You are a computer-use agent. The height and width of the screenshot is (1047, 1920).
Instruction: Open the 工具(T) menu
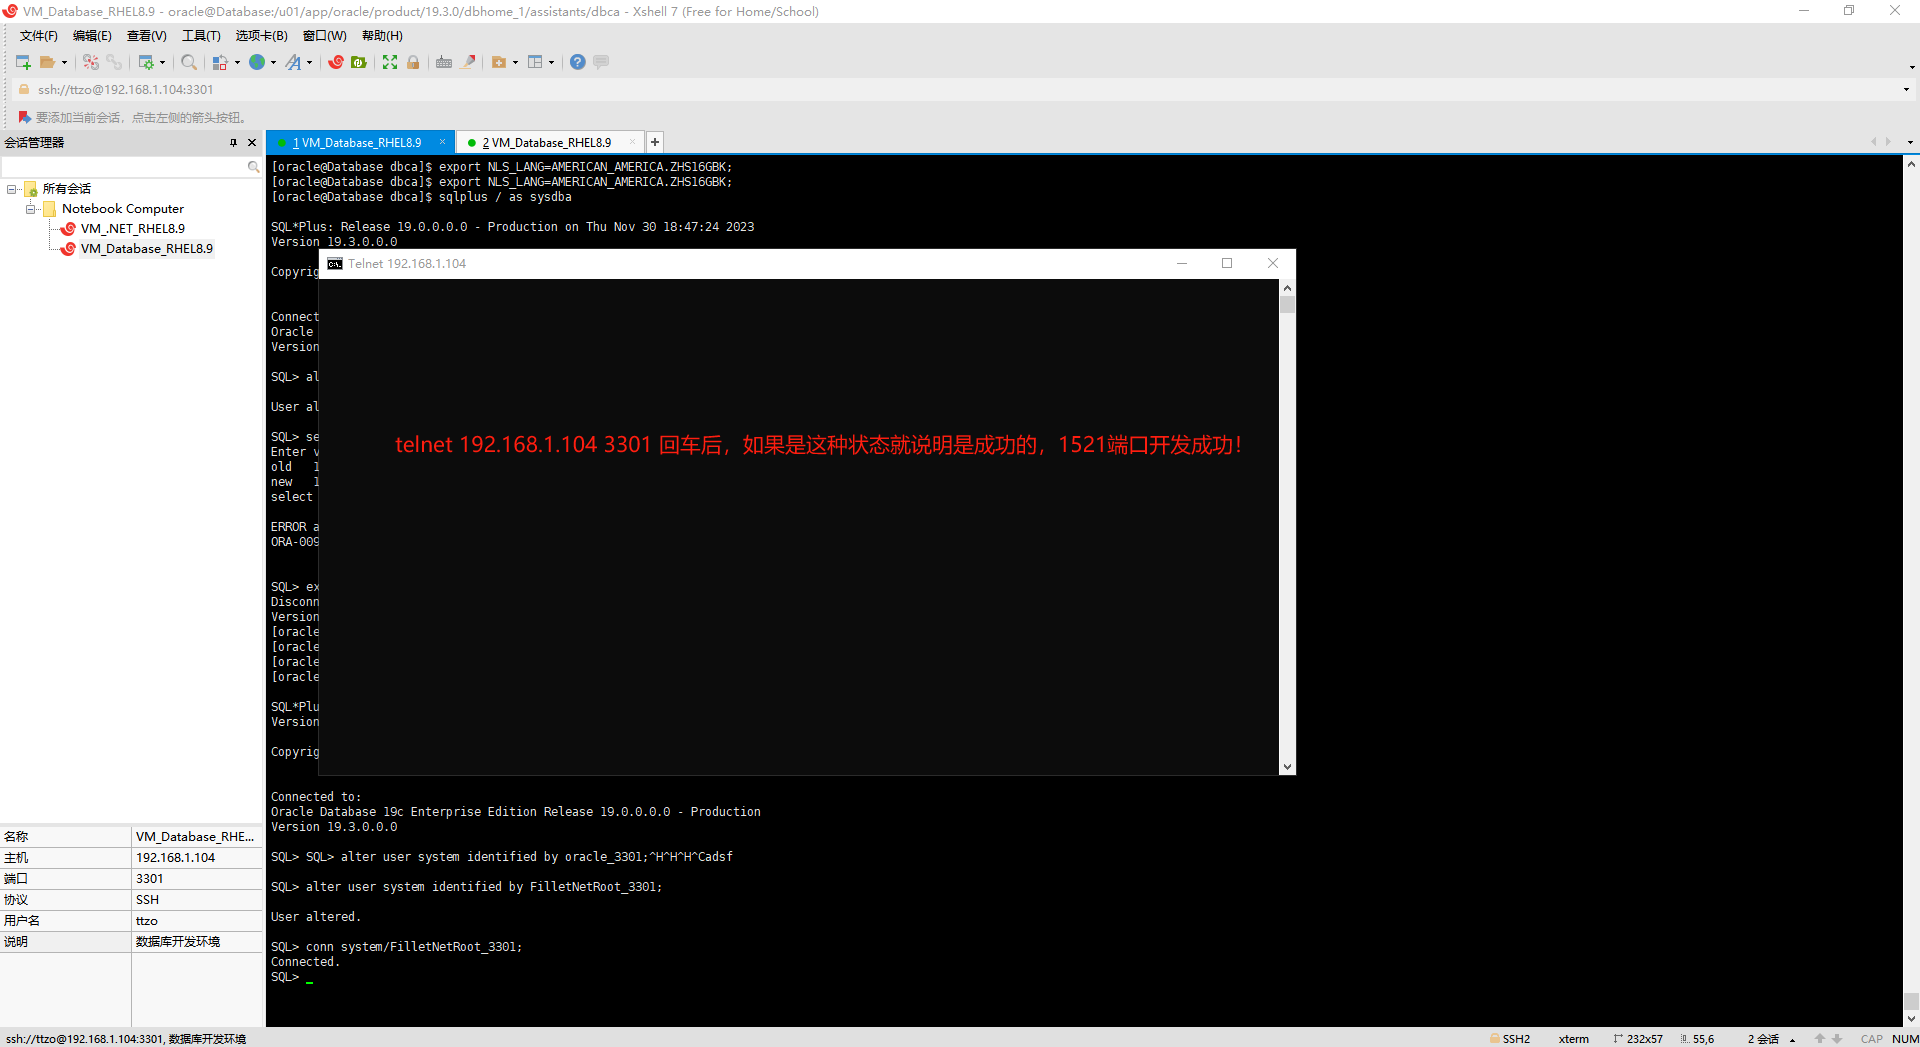pos(201,36)
